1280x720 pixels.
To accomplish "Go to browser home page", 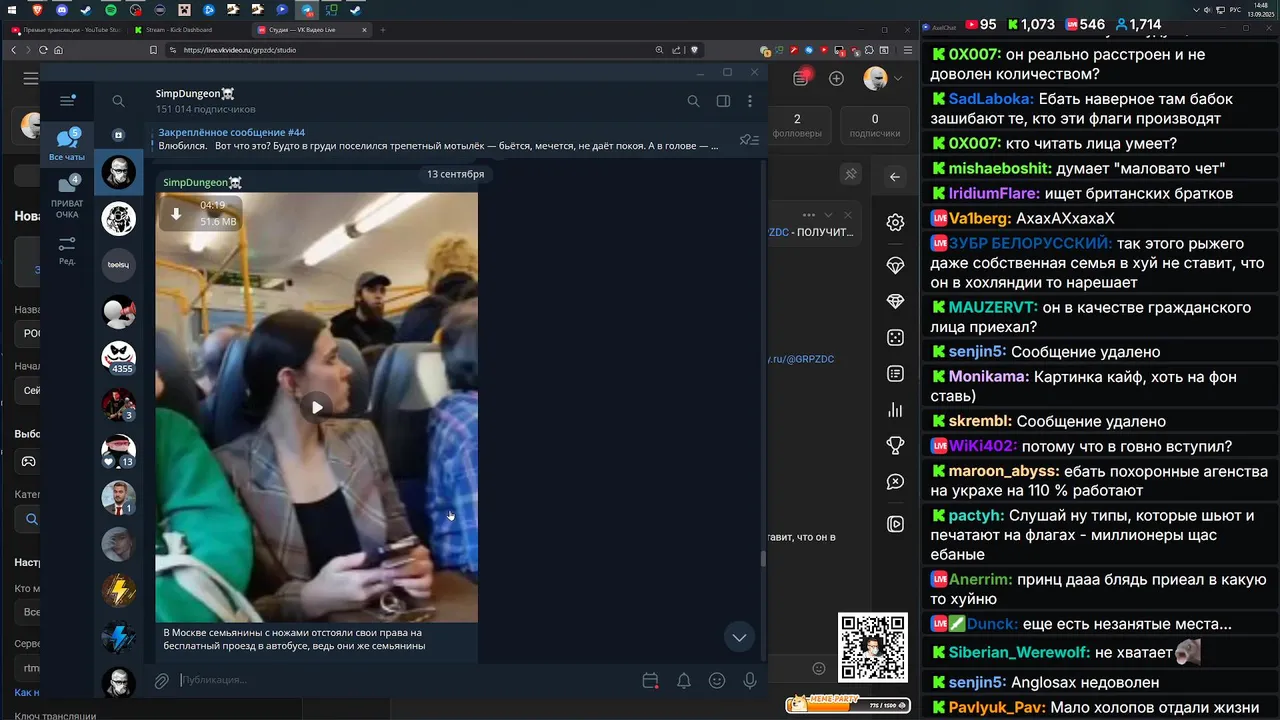I will click(59, 50).
